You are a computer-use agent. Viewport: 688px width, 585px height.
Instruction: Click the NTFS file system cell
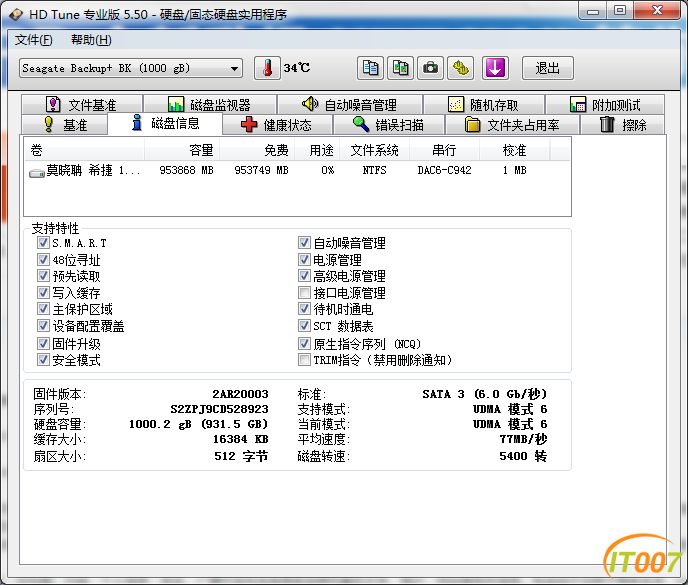(375, 170)
